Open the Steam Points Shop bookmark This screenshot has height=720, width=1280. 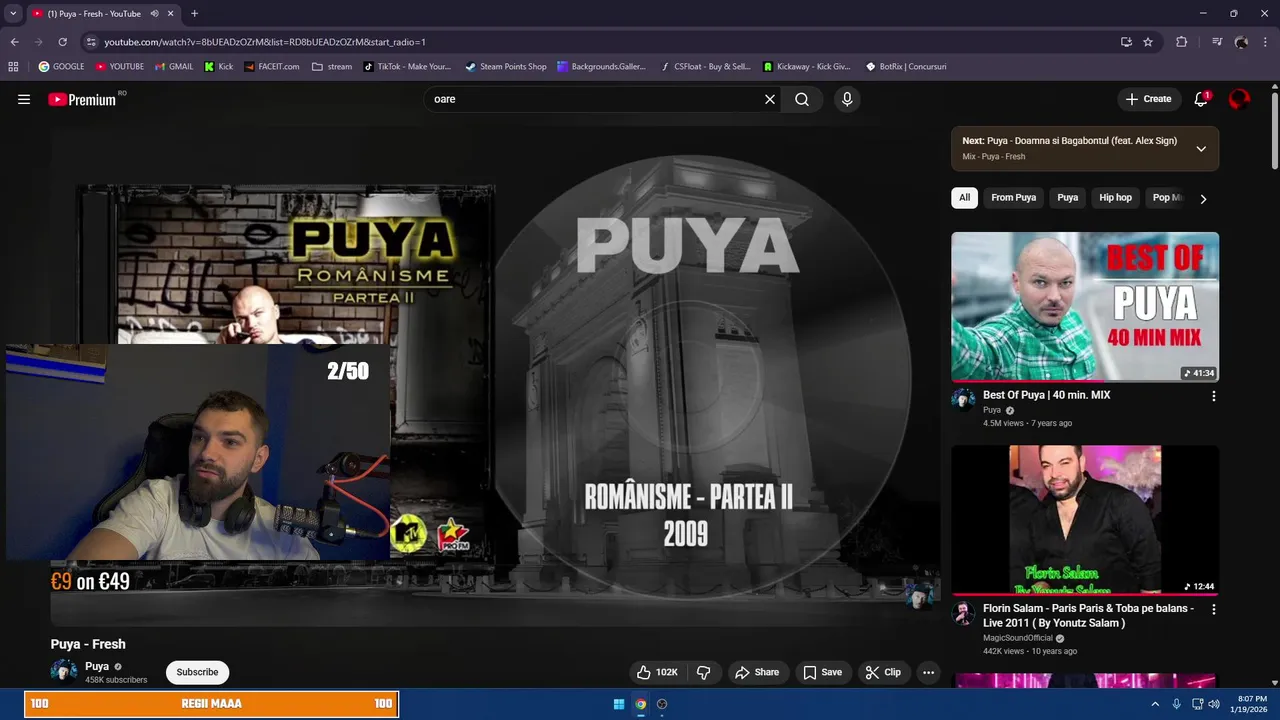pyautogui.click(x=506, y=67)
